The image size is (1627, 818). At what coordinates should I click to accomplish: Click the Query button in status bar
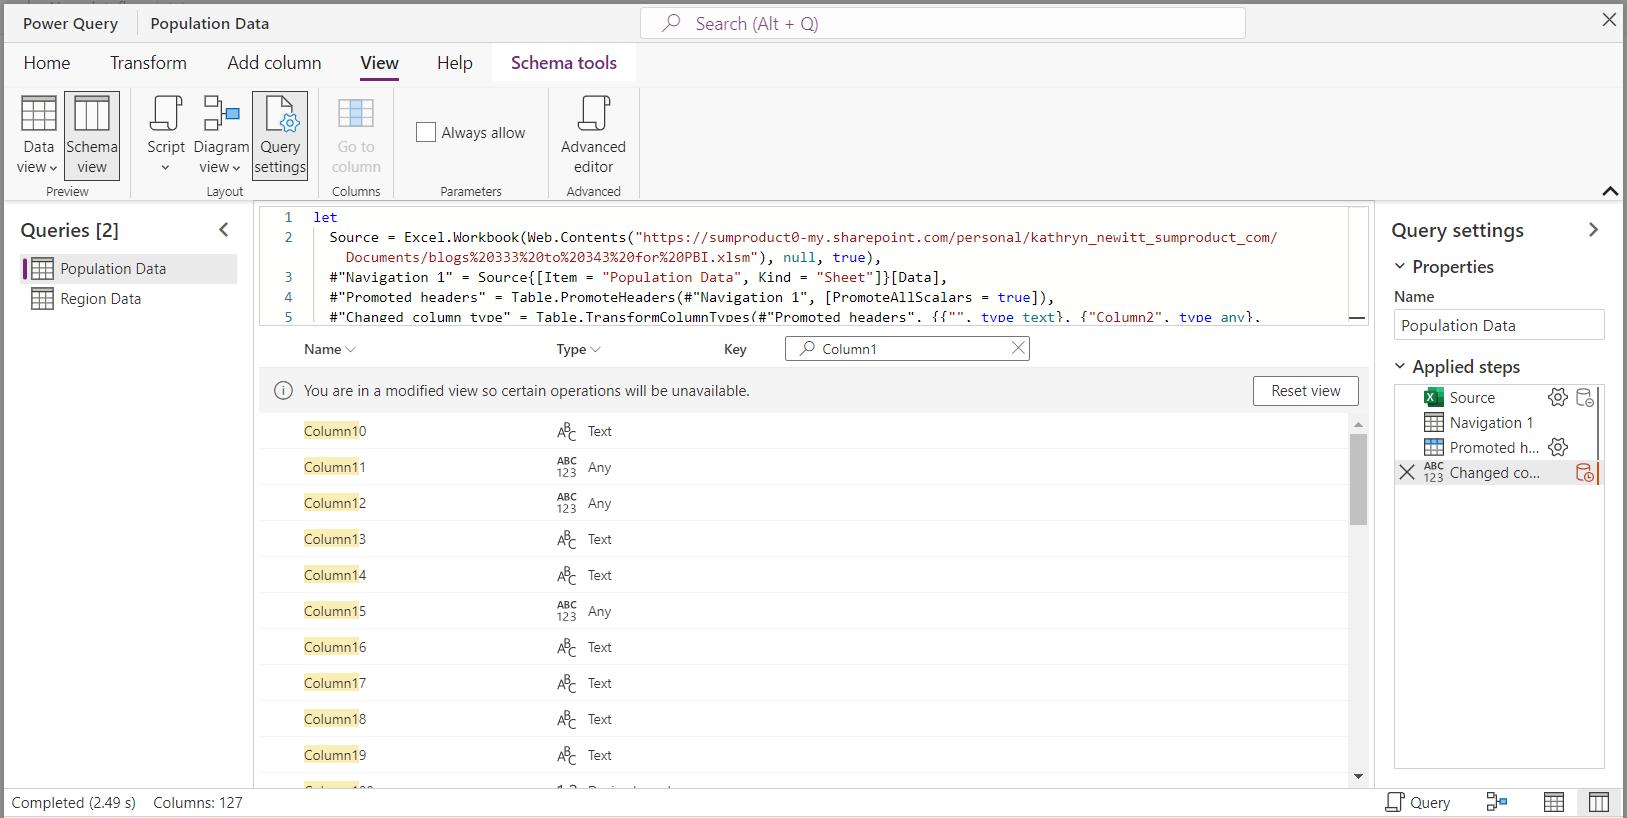pos(1418,802)
